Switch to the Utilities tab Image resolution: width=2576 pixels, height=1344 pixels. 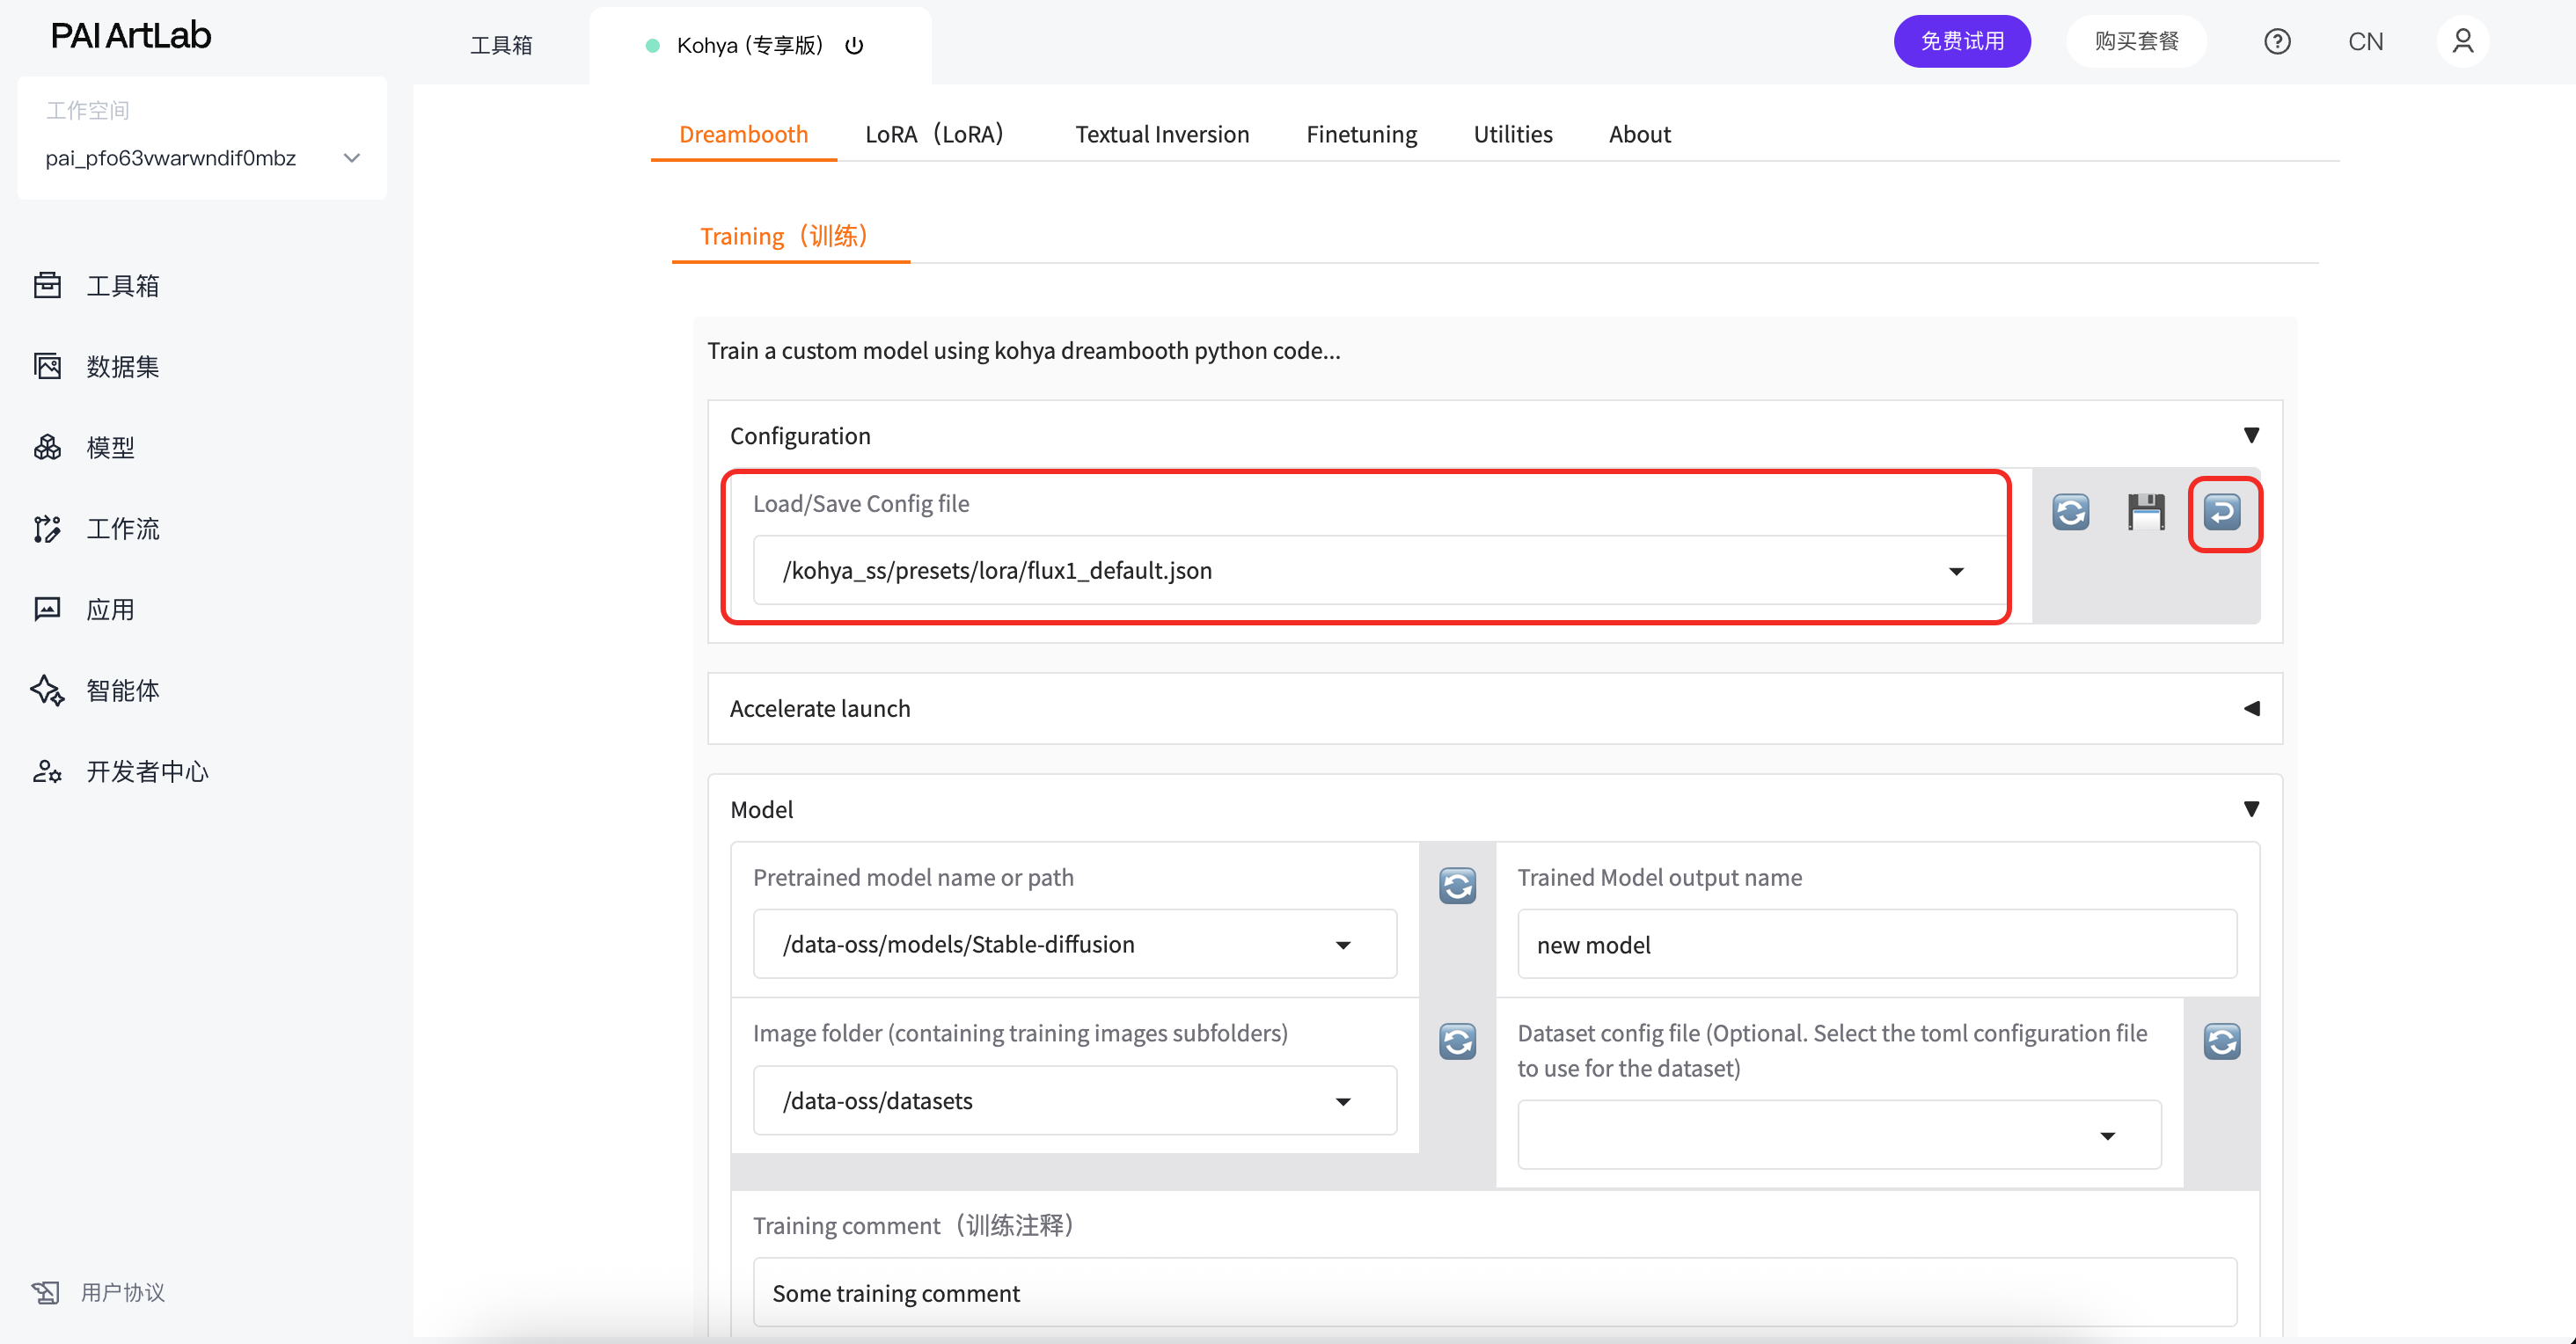pos(1512,134)
